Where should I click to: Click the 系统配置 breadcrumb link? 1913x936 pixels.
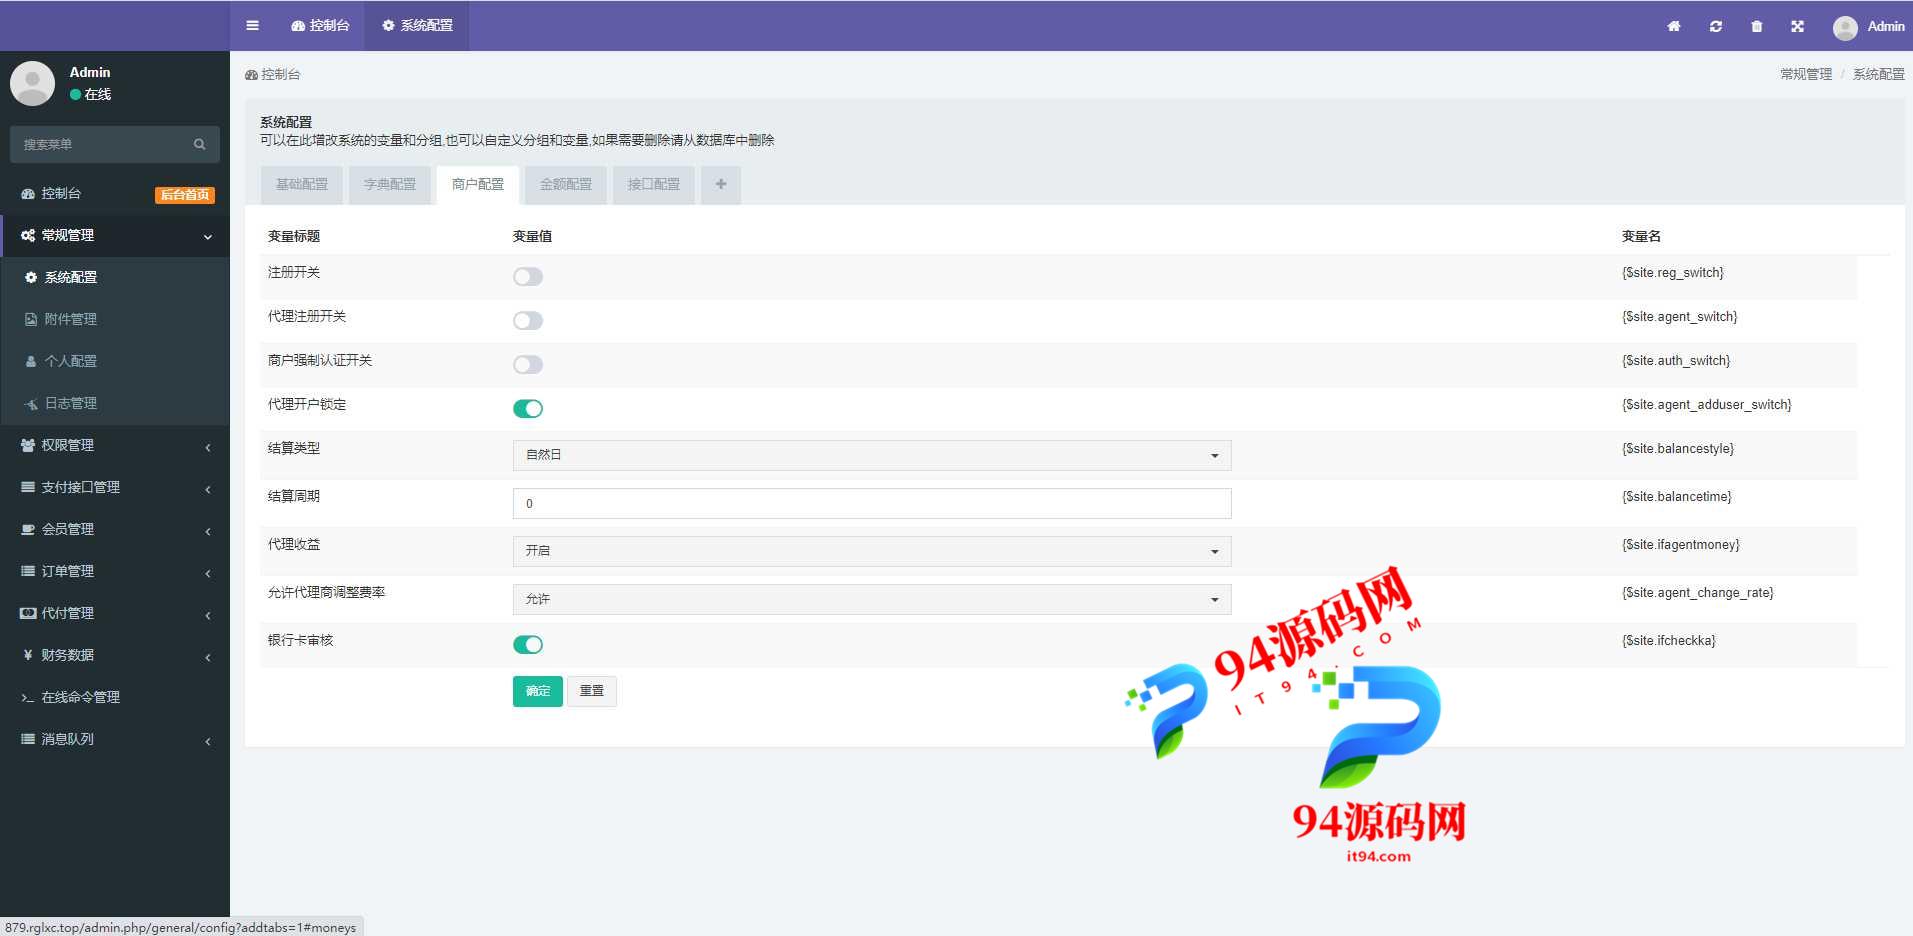click(1878, 74)
